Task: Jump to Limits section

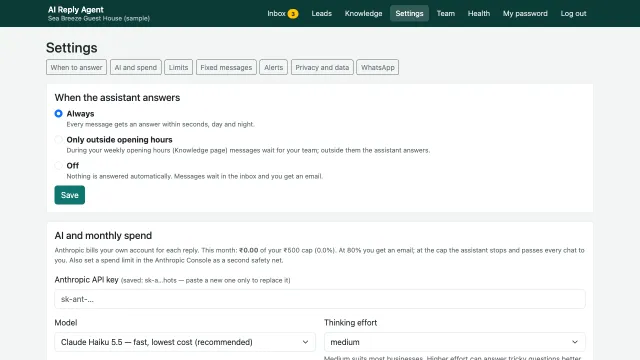Action: 178,67
